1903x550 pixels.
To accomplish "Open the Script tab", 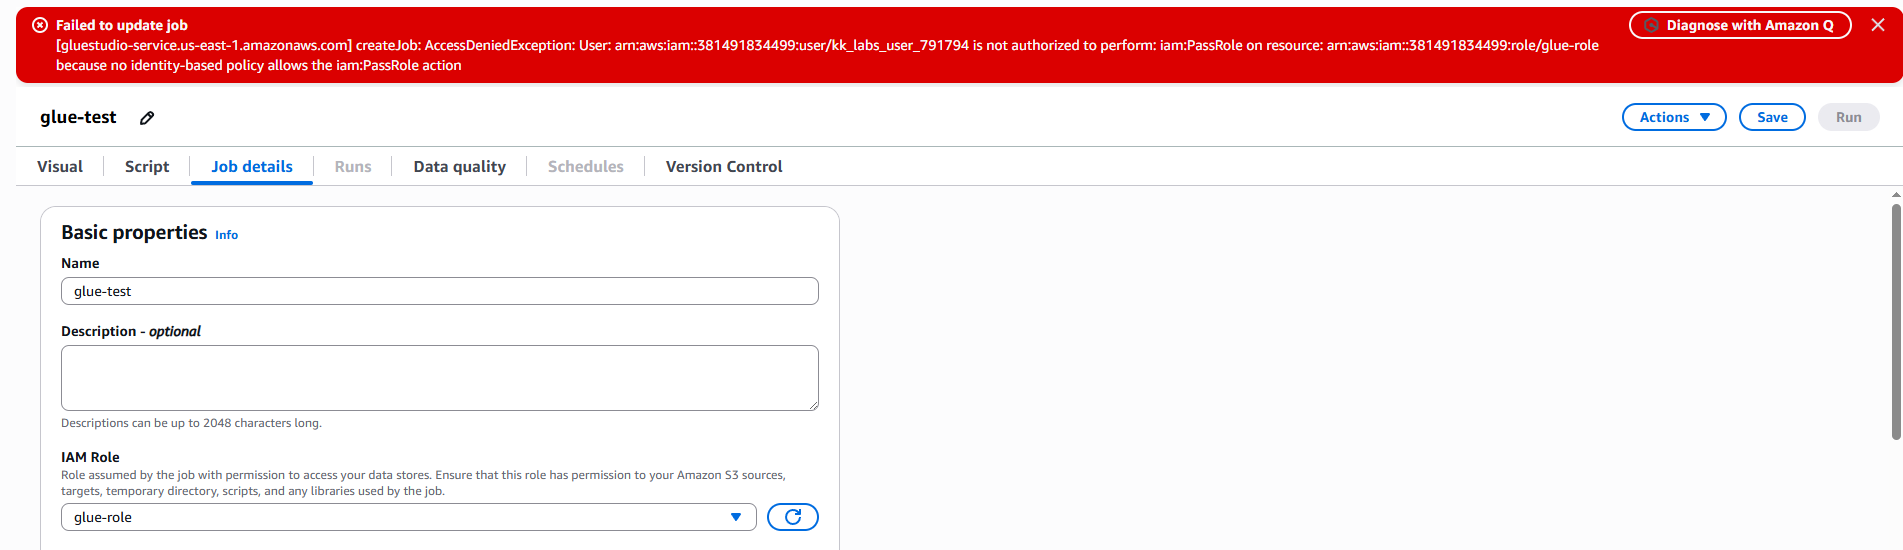I will pos(147,167).
